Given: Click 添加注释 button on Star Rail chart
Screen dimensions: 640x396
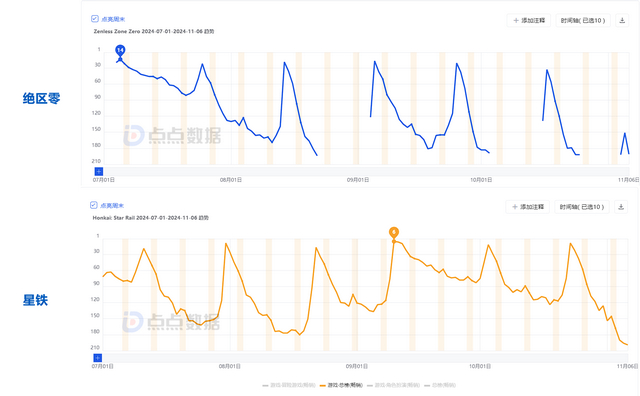Looking at the screenshot, I should click(528, 207).
